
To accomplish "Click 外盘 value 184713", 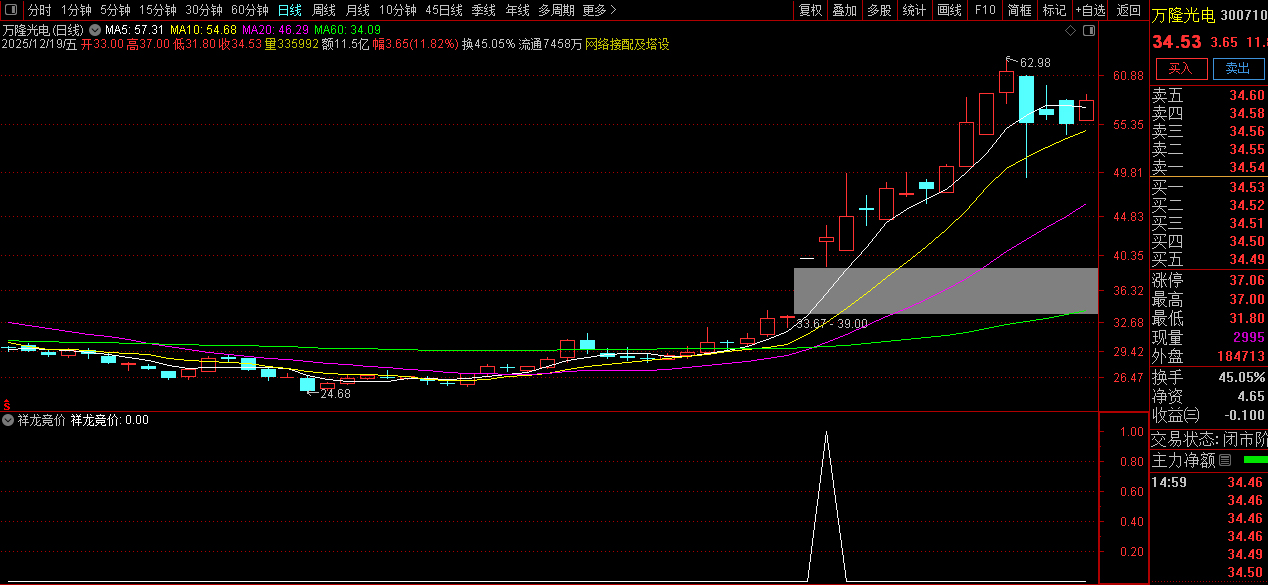I will (x=1241, y=356).
